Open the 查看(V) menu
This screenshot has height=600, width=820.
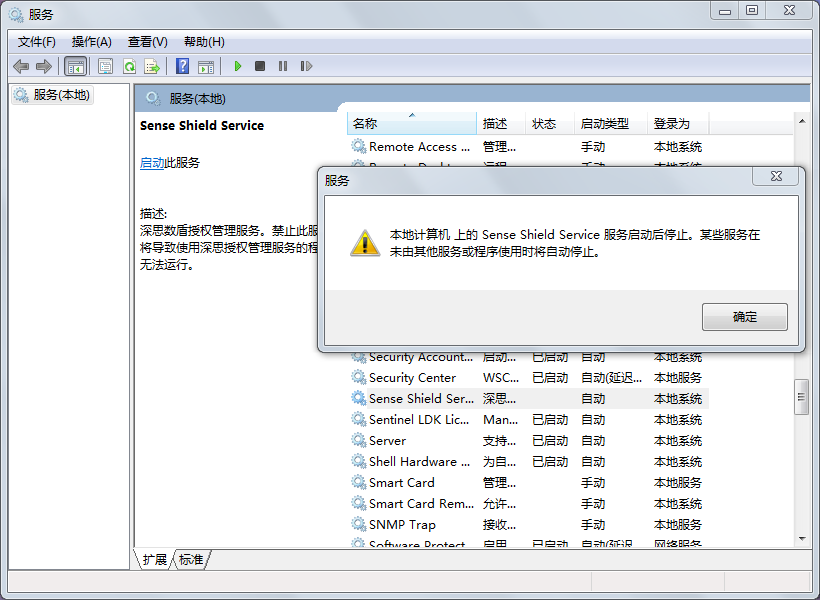coord(147,42)
